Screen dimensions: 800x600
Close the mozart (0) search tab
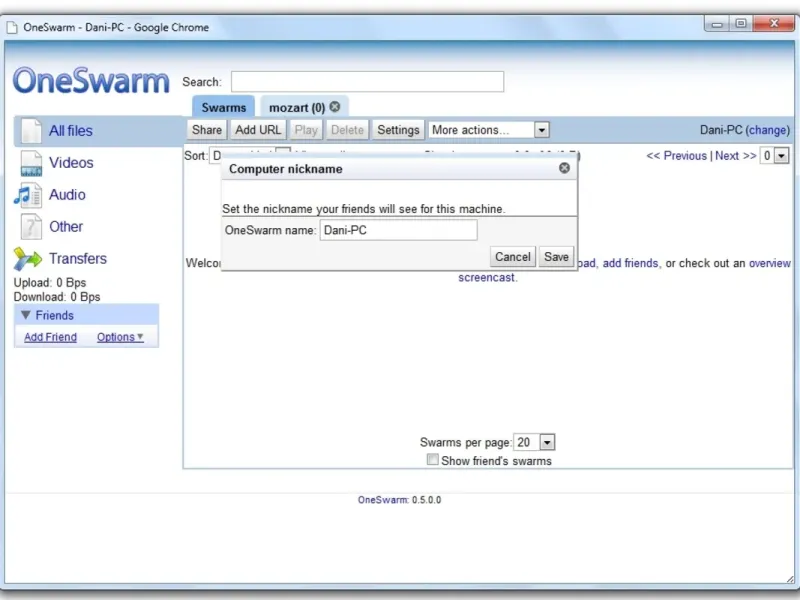coord(335,107)
